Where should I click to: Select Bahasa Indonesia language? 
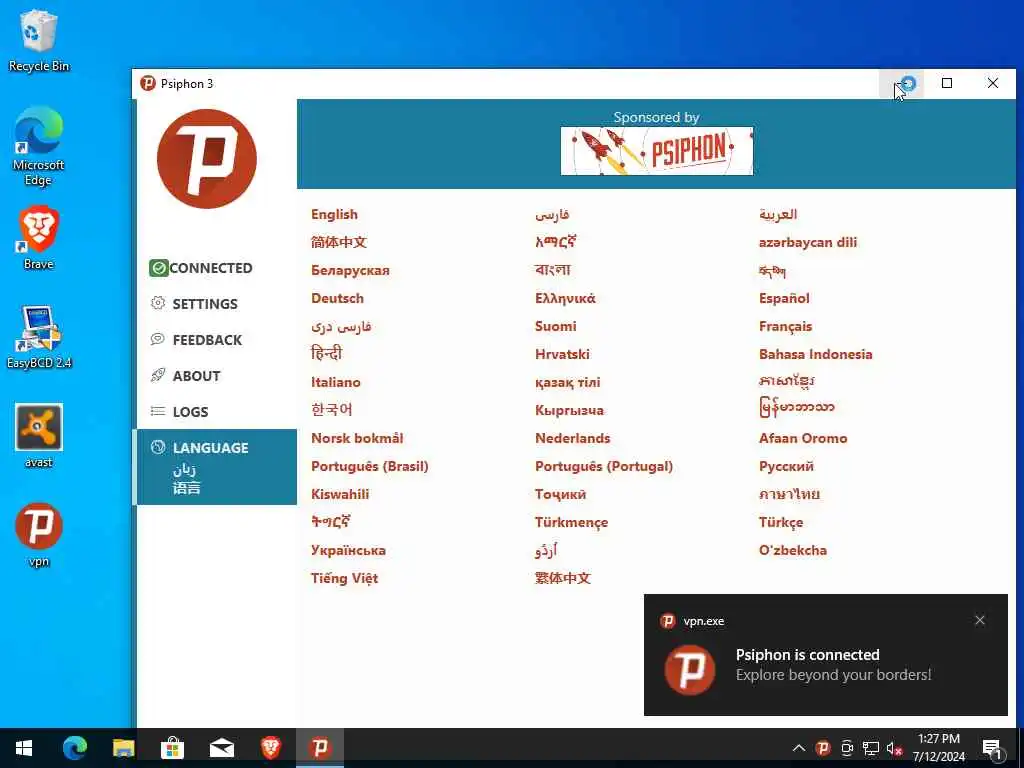(816, 355)
